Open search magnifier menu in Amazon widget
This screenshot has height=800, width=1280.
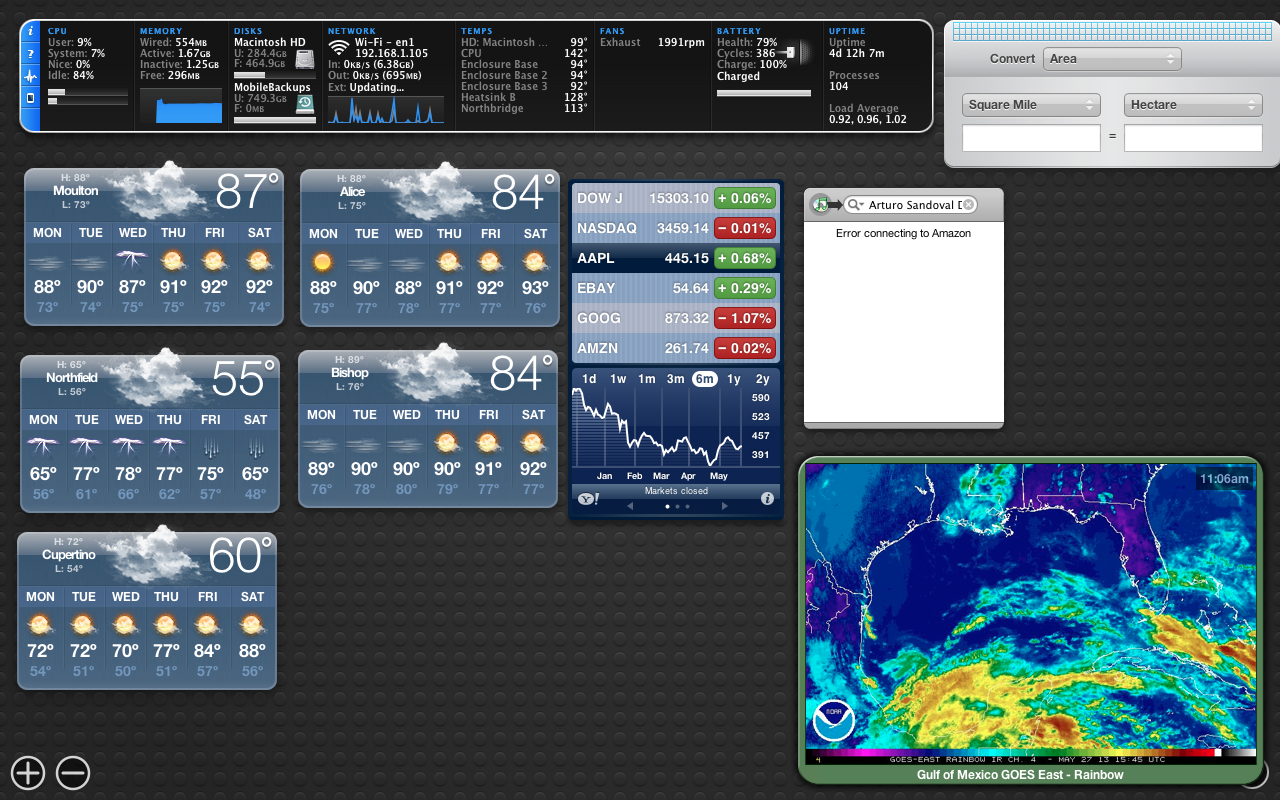(855, 205)
